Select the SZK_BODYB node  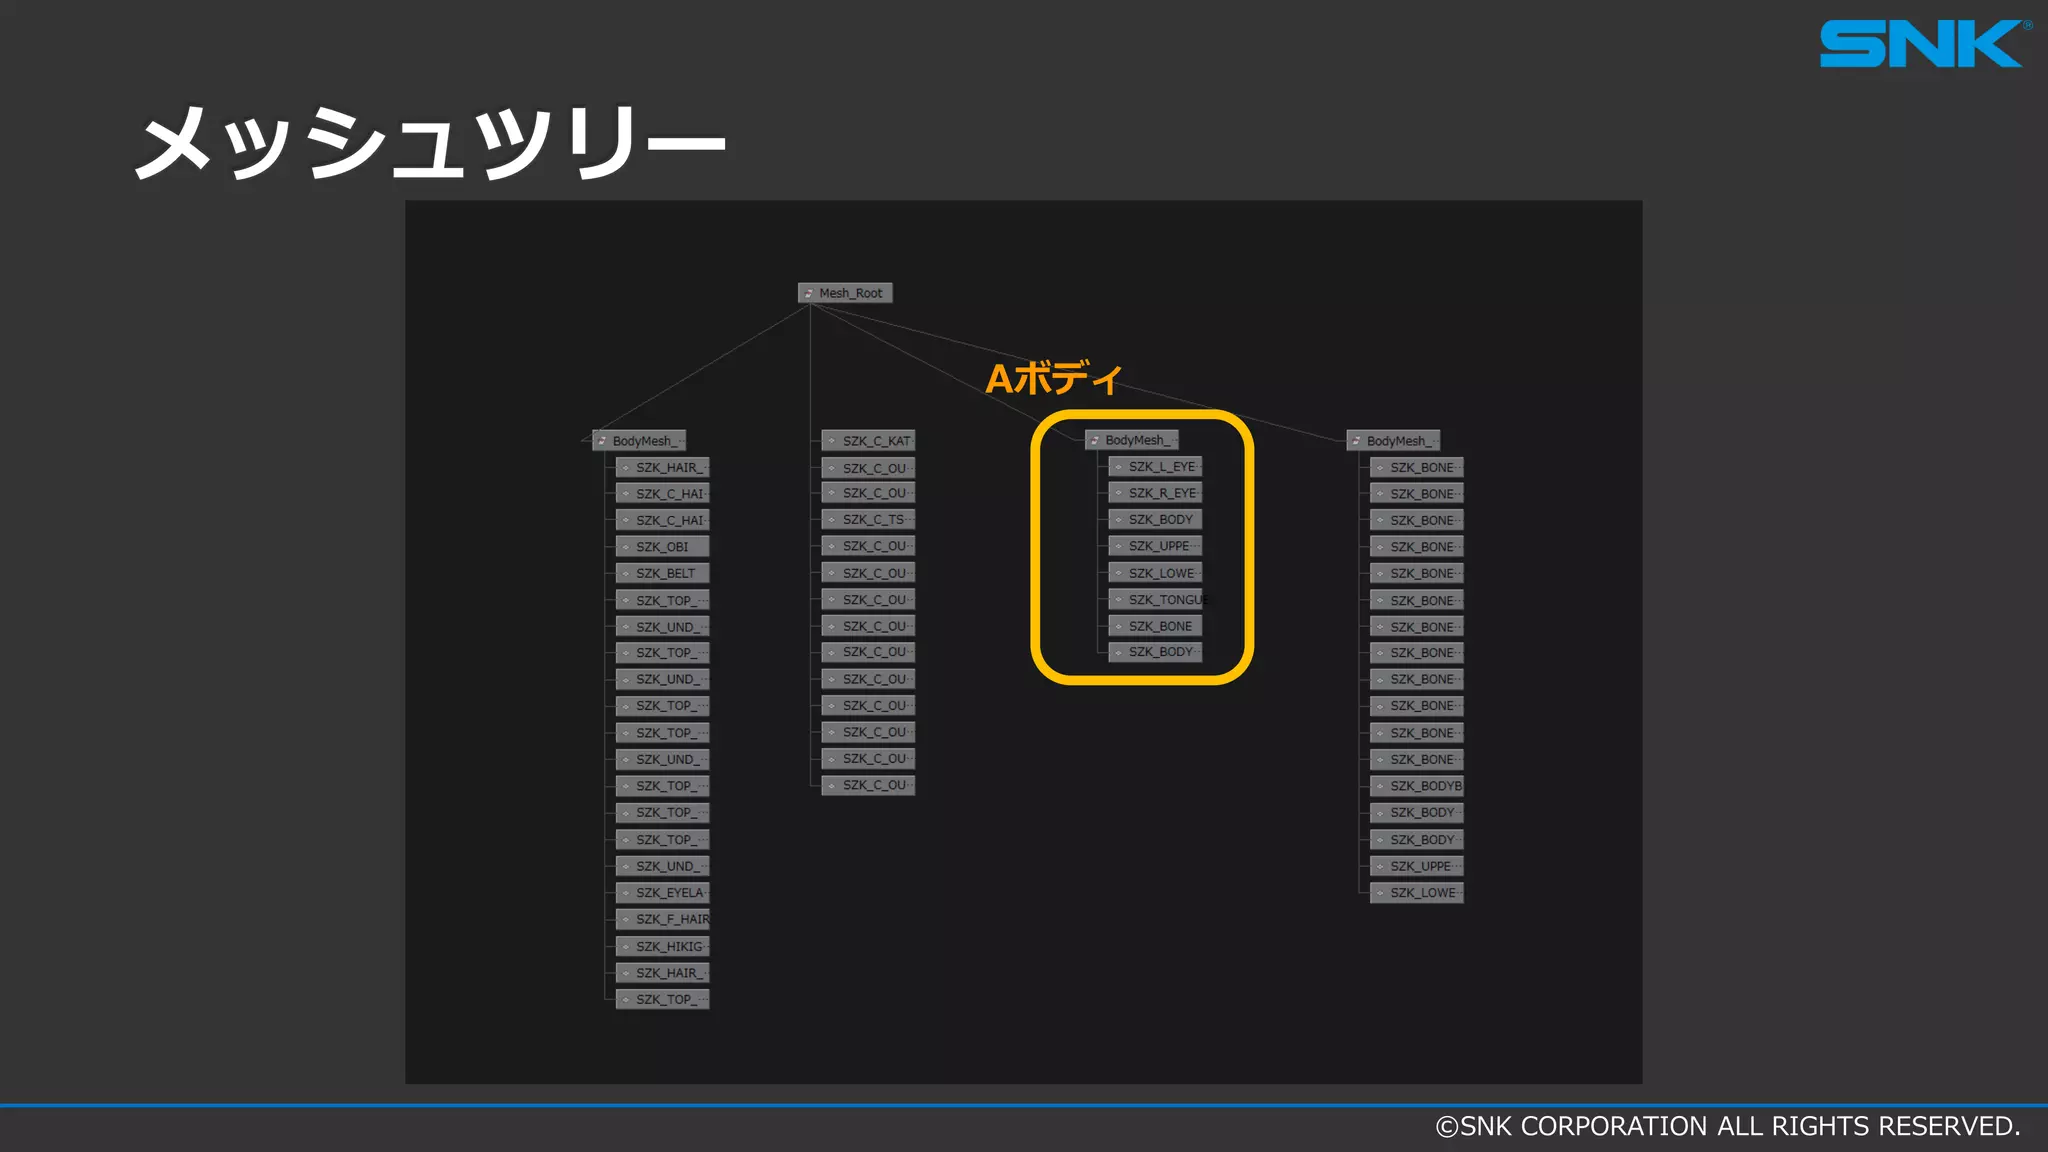tap(1417, 786)
